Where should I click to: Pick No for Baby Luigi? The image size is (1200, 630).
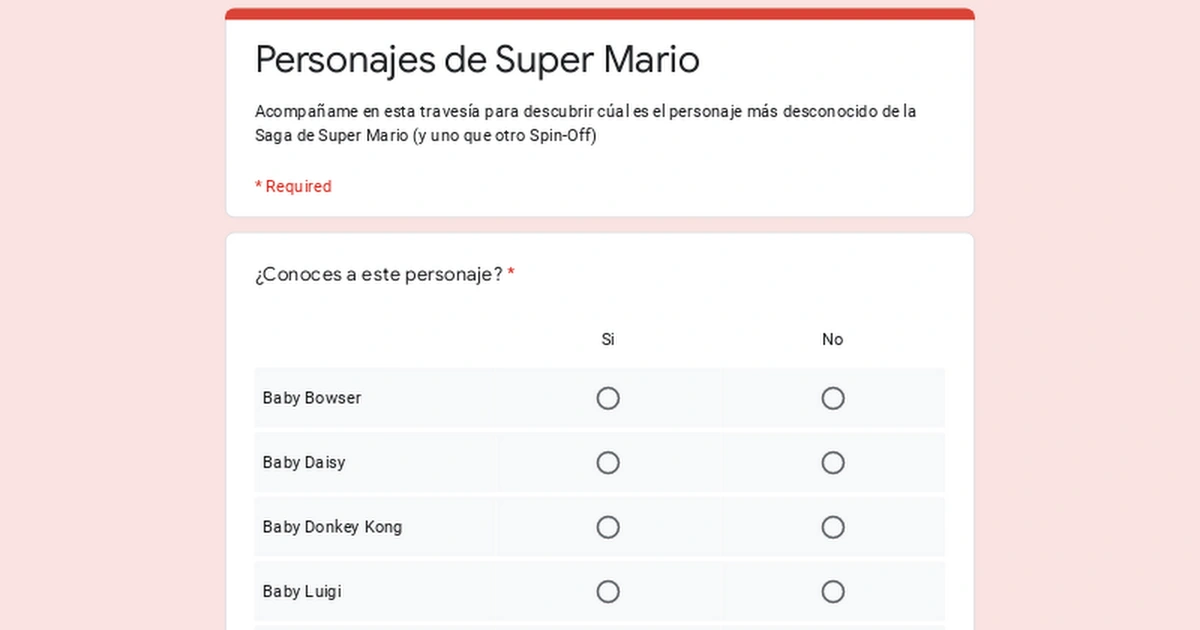pyautogui.click(x=833, y=592)
